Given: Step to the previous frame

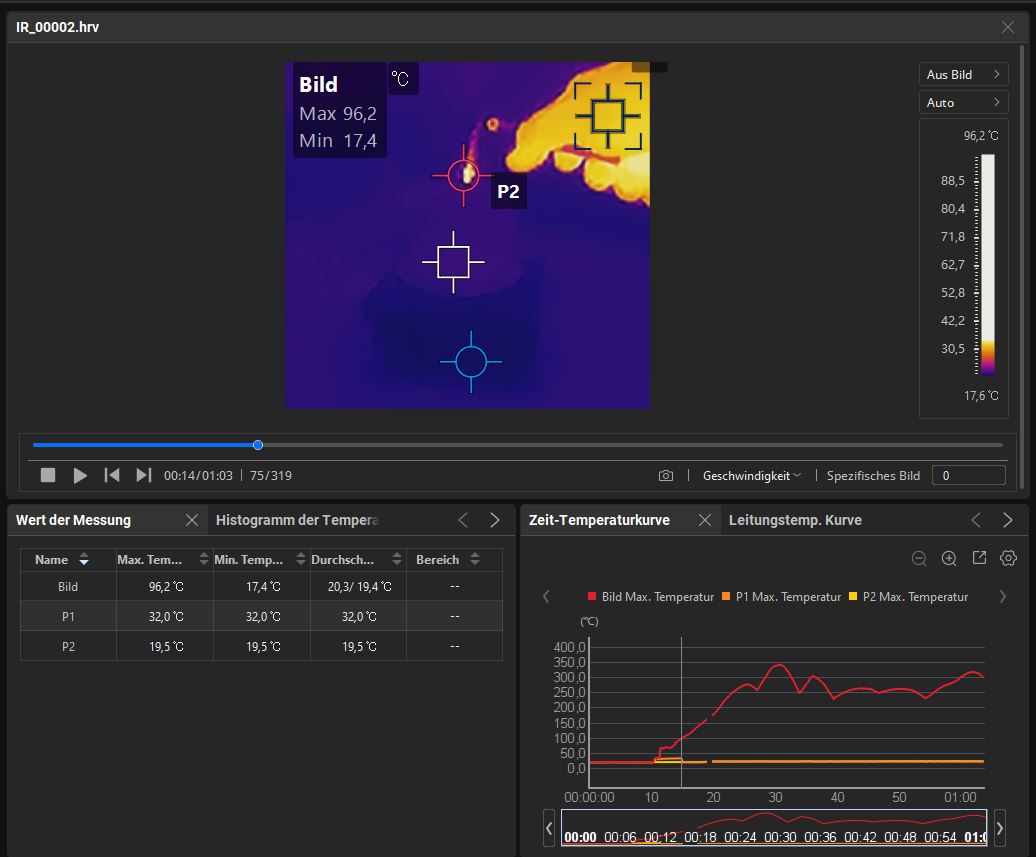Looking at the screenshot, I should (112, 476).
